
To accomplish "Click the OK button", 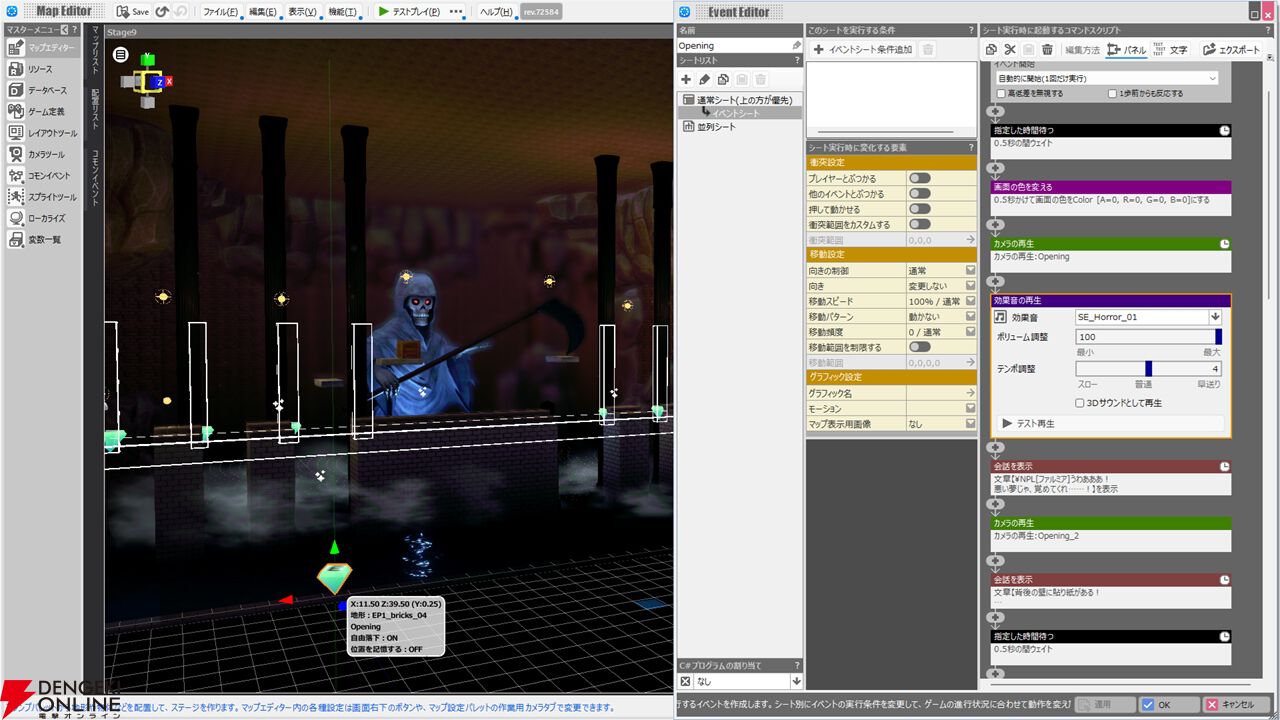I will click(x=1156, y=704).
